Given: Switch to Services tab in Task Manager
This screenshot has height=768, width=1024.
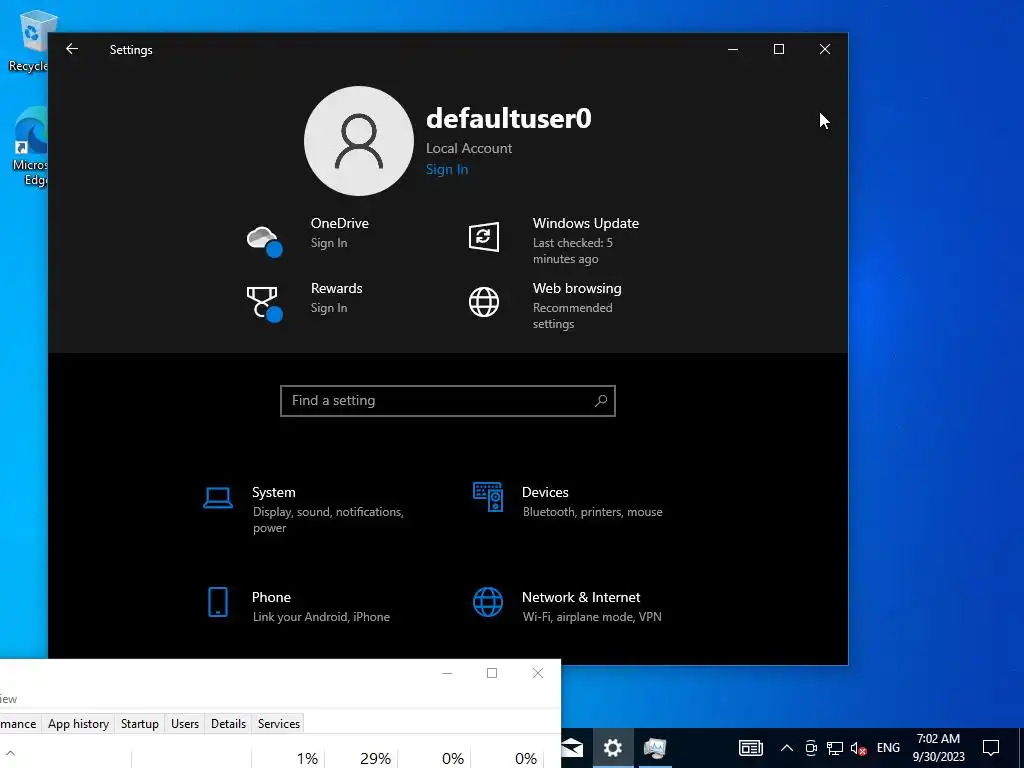Looking at the screenshot, I should point(279,724).
